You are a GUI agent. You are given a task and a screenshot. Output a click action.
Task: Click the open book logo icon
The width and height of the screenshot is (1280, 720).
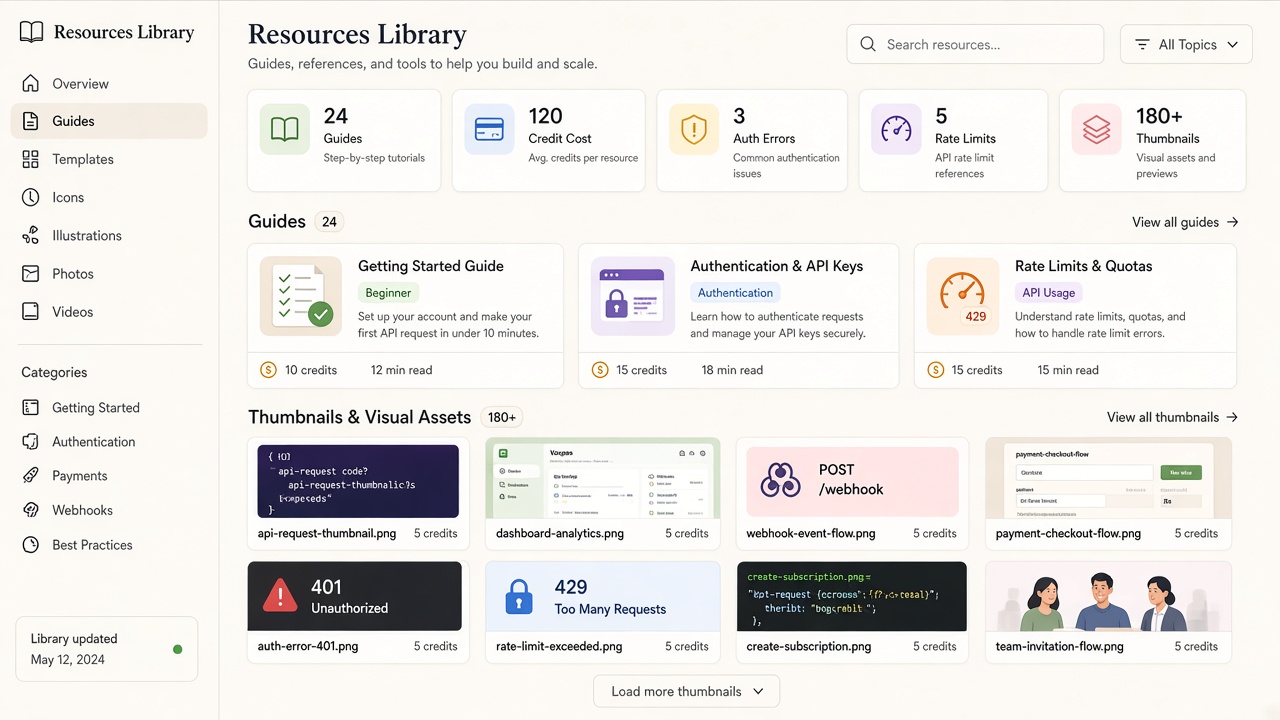click(x=32, y=32)
